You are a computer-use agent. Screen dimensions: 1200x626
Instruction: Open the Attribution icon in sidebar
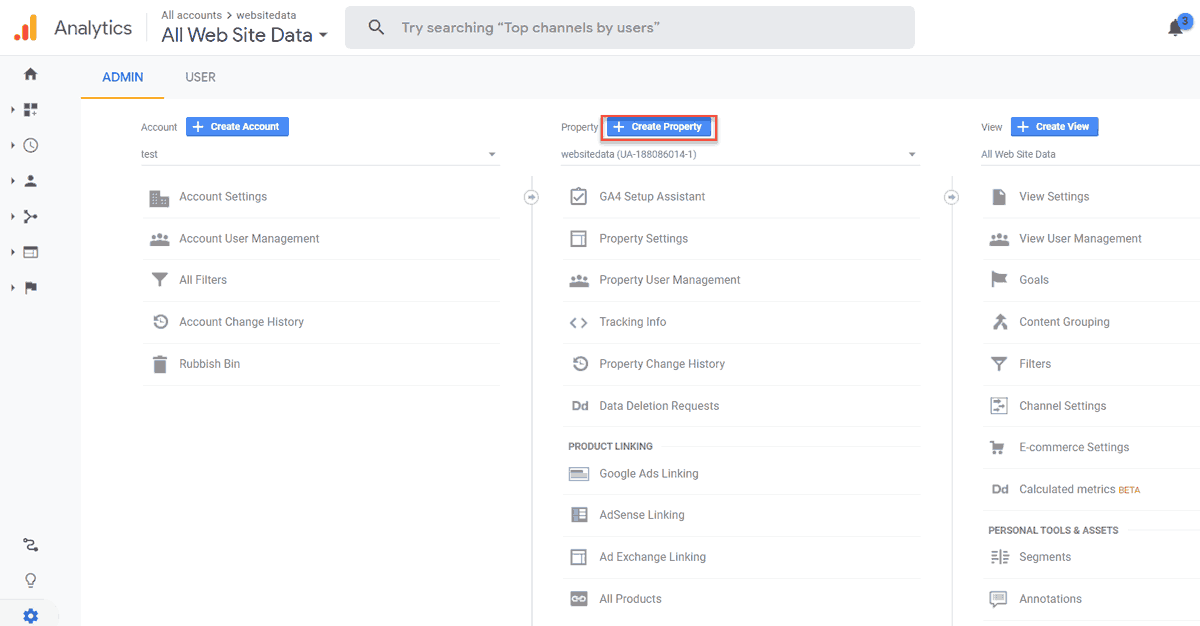(x=30, y=545)
